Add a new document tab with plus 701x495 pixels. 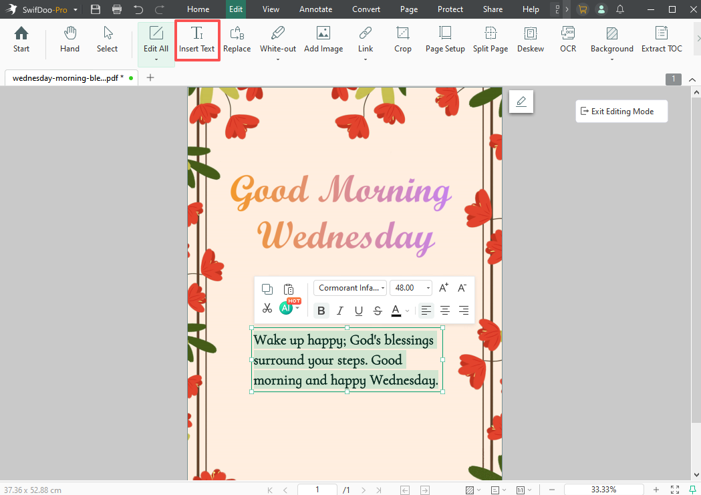(x=150, y=77)
